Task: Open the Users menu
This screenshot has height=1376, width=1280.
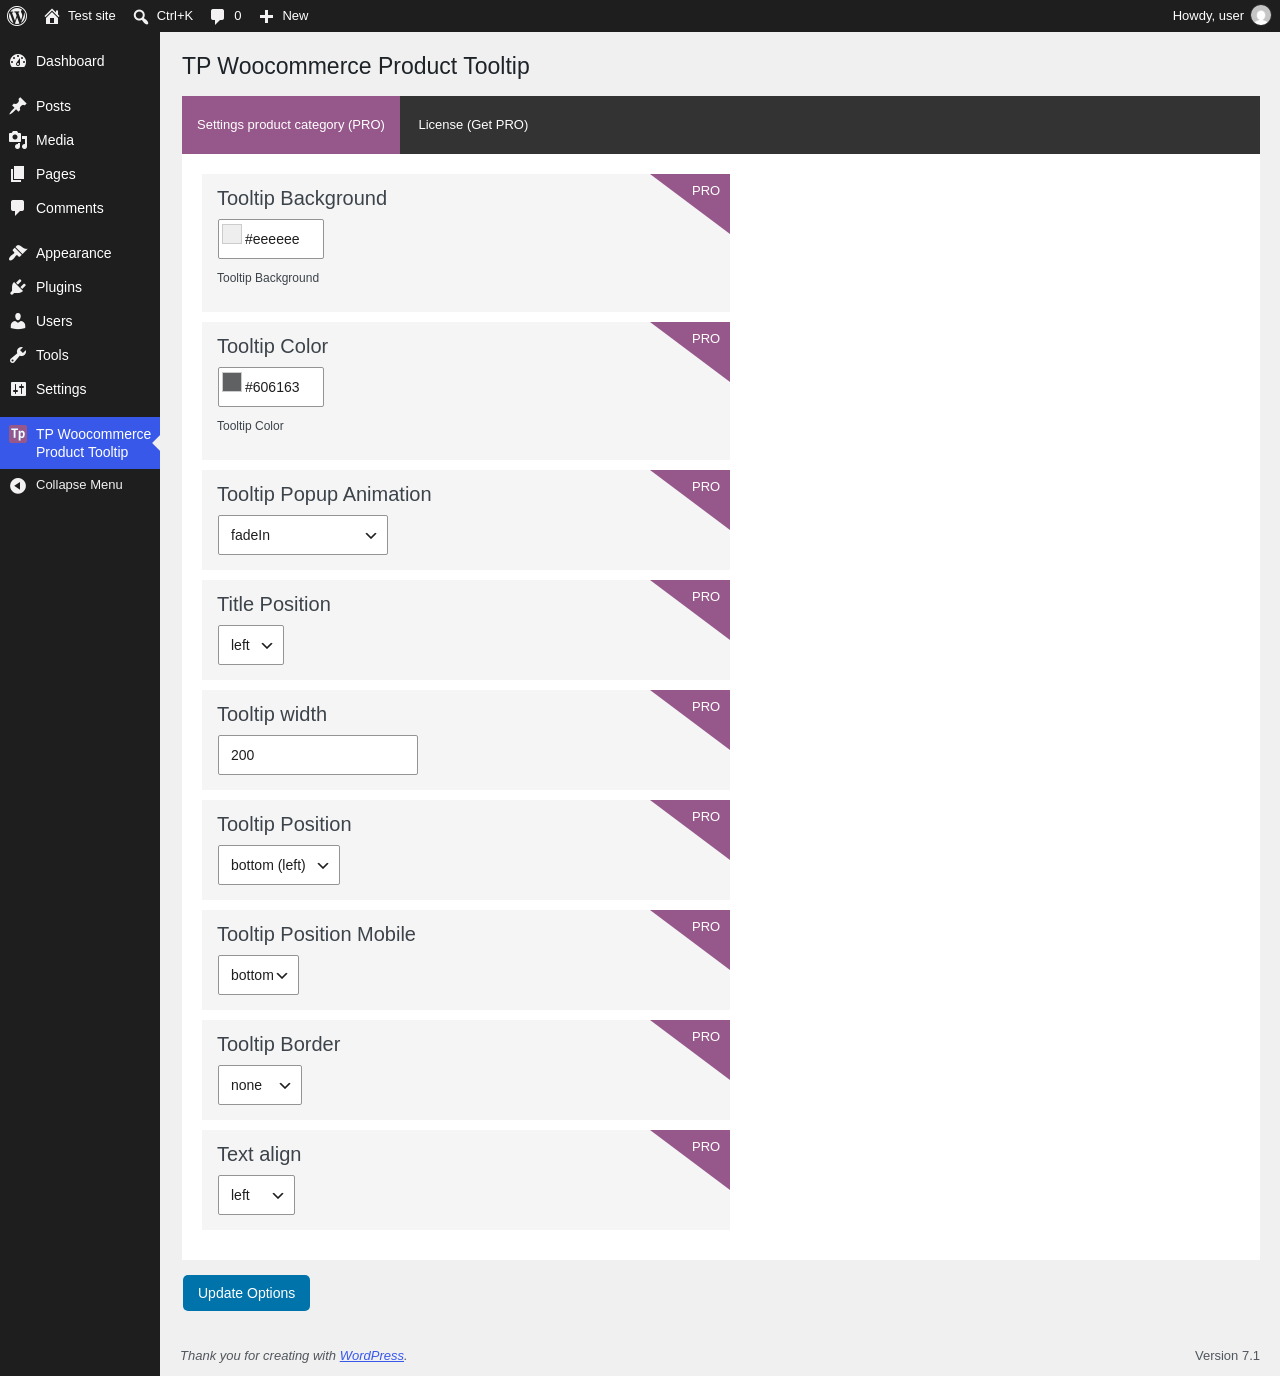Action: tap(80, 321)
